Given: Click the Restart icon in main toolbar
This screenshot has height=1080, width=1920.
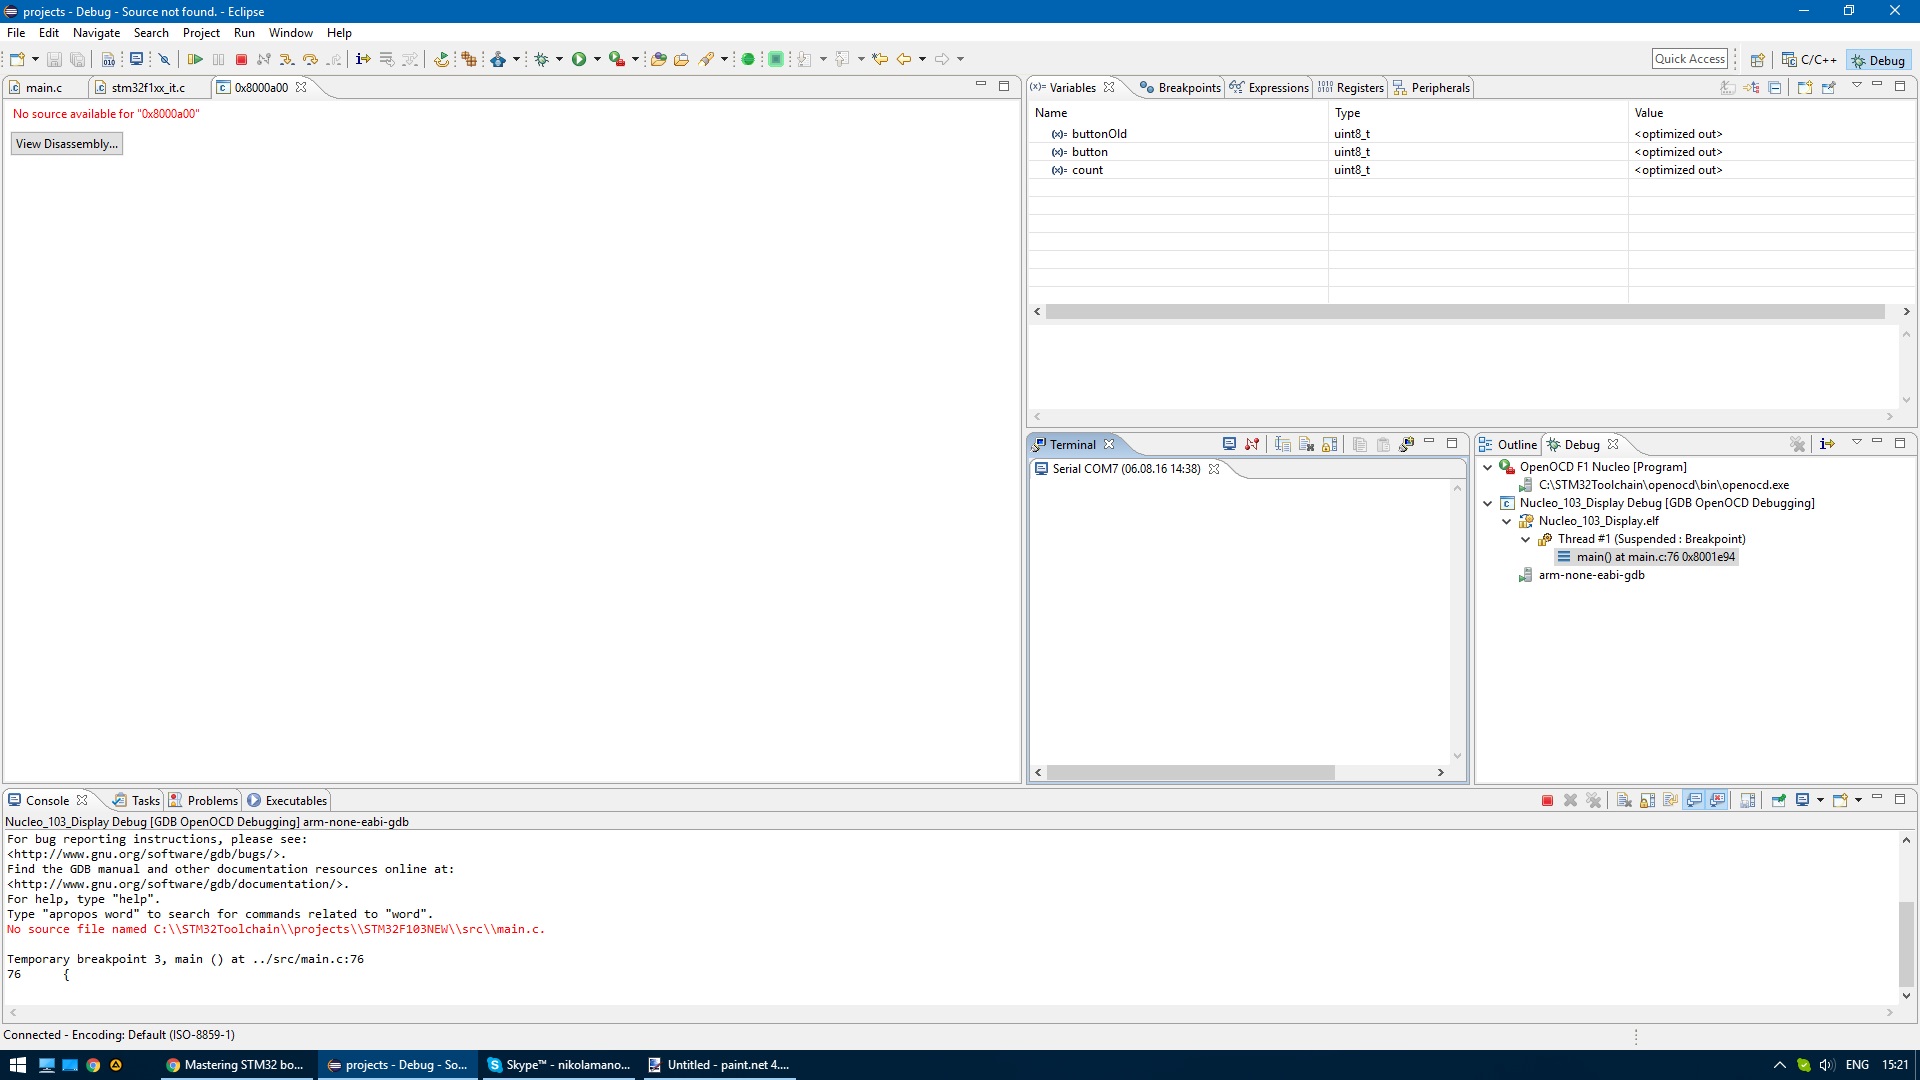Looking at the screenshot, I should (x=441, y=60).
